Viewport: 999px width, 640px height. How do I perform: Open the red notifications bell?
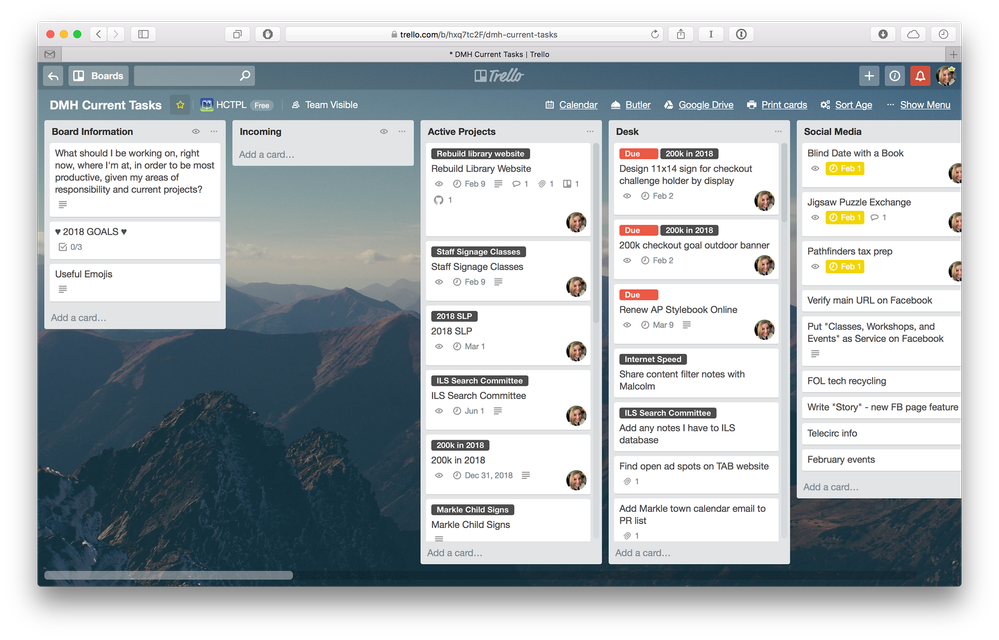click(x=921, y=76)
